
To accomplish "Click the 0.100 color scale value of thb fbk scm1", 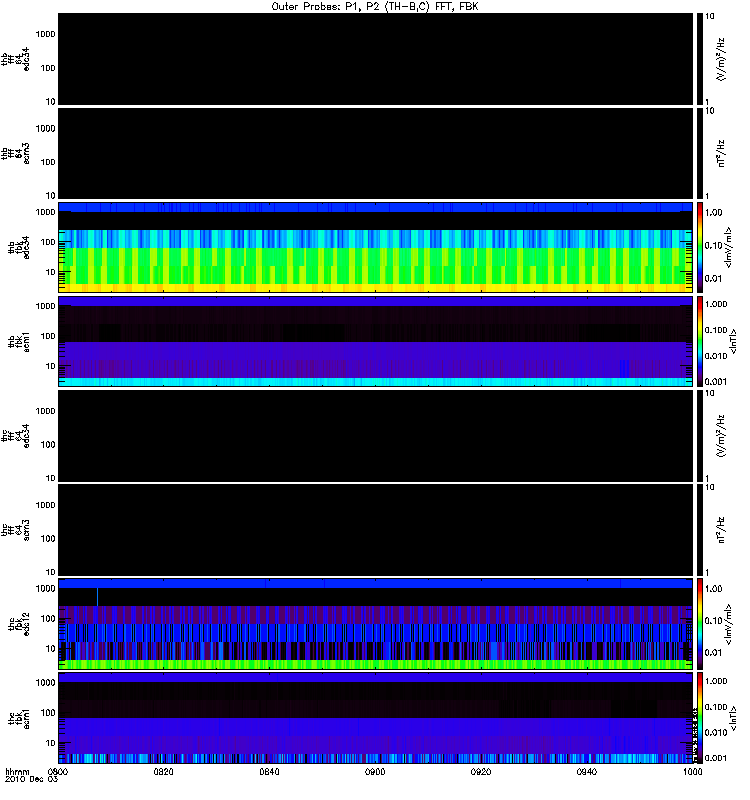I will click(716, 330).
